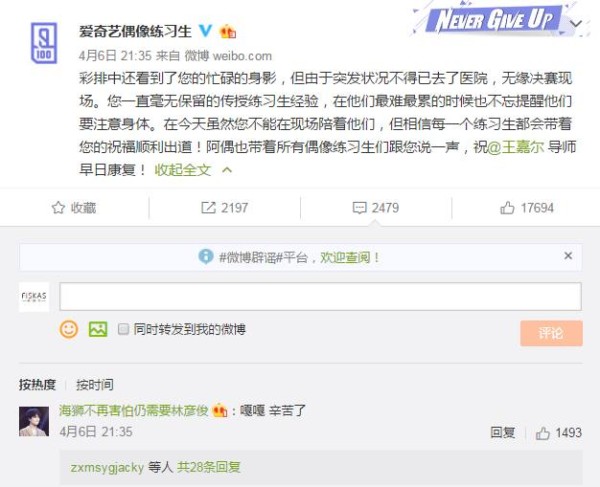Click into the comment text box
Viewport: 600px width, 487px height.
(320, 296)
